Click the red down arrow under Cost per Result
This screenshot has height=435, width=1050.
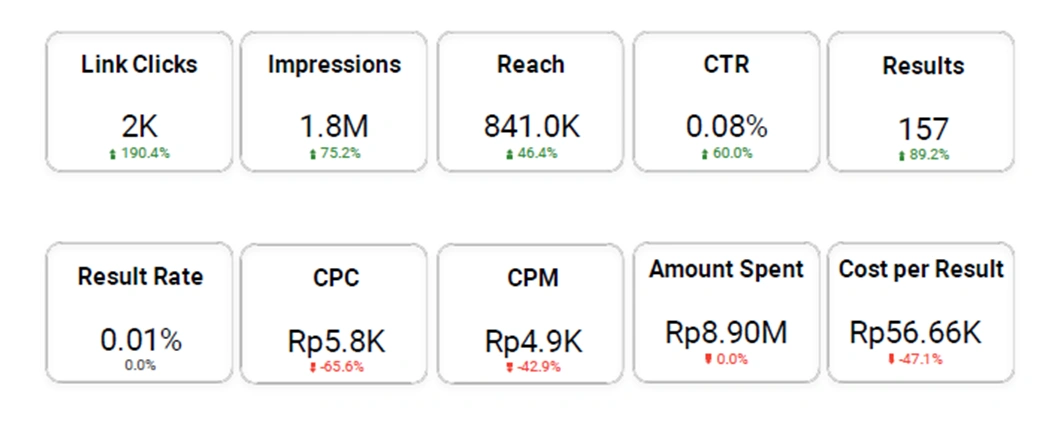coord(891,359)
